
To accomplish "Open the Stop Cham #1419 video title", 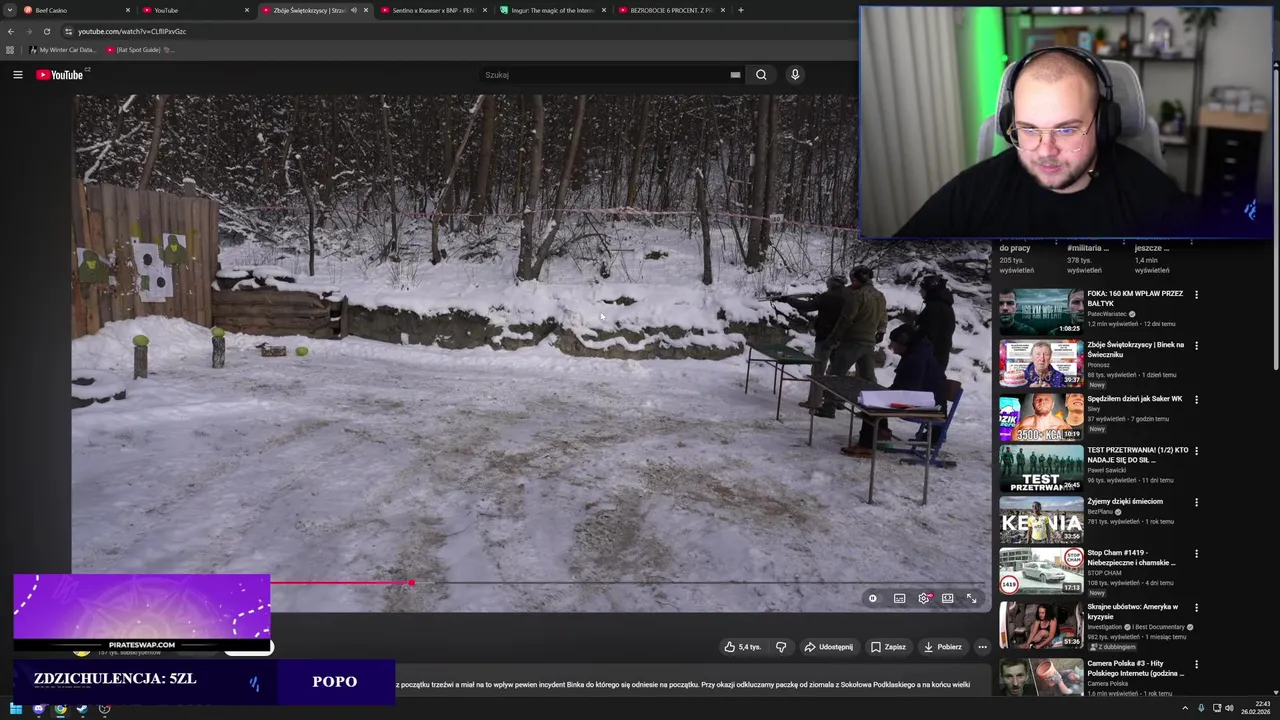I will point(1131,557).
